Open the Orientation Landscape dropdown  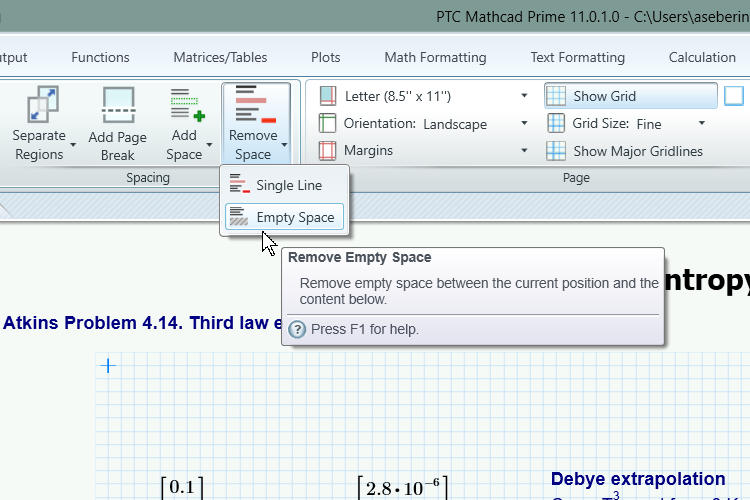pyautogui.click(x=524, y=124)
